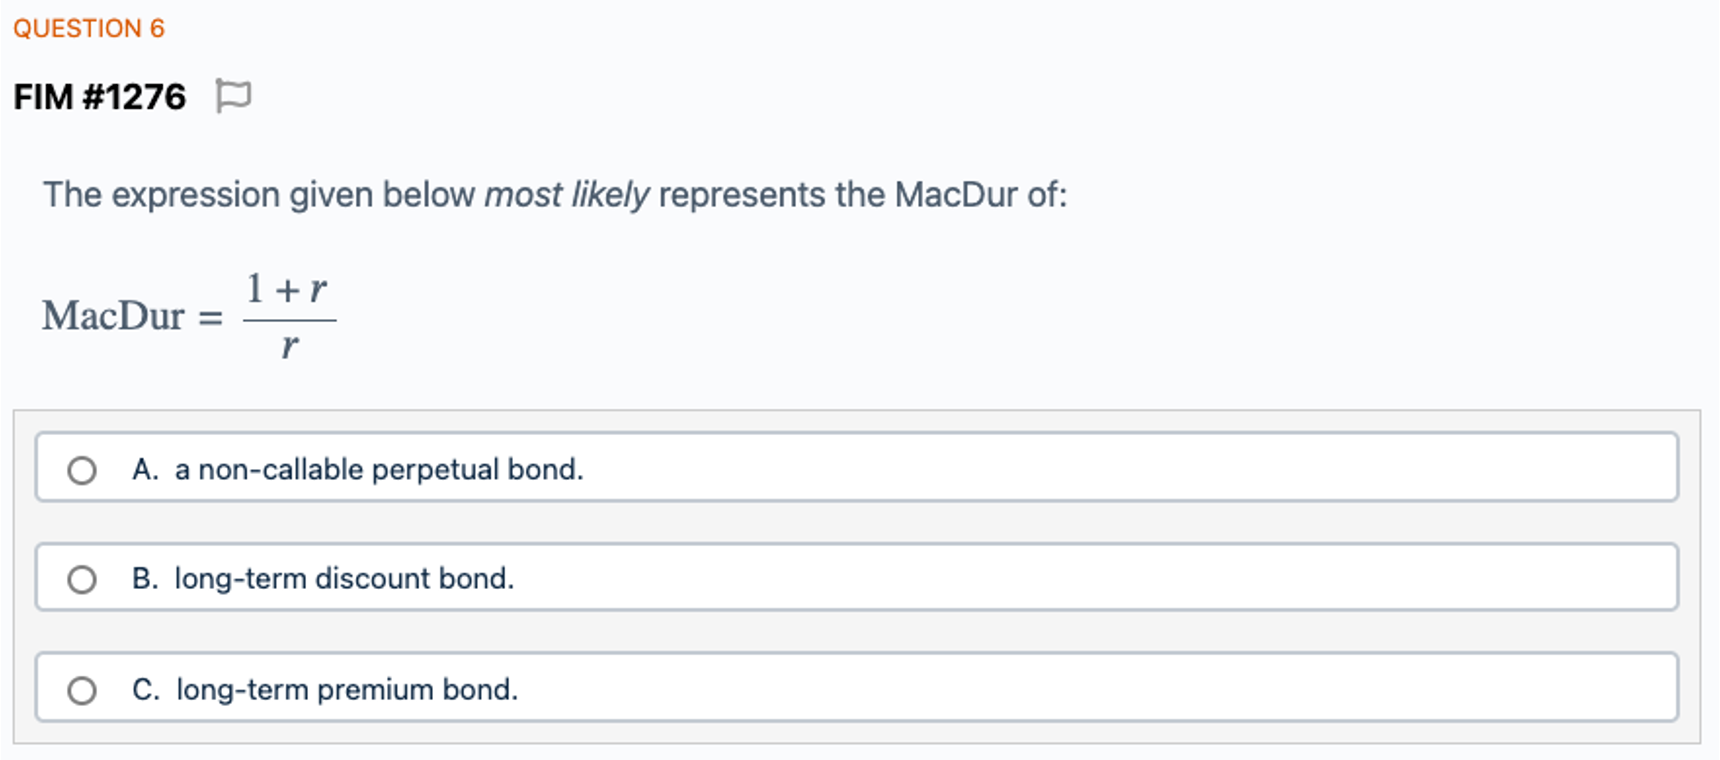Click the "A." option letter label

(x=145, y=470)
